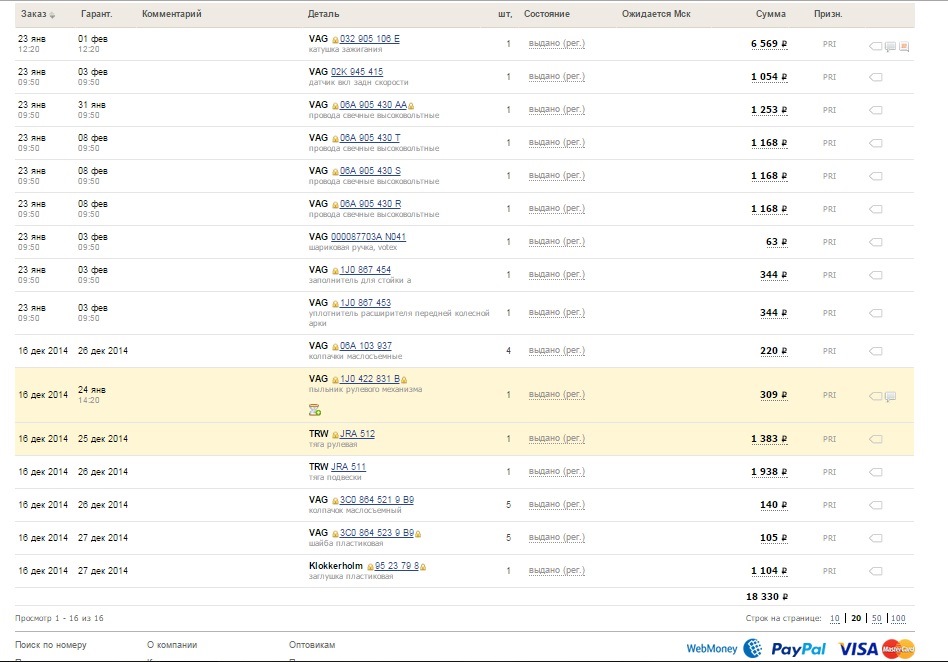Click the 1 938 ₽ sum
Image resolution: width=948 pixels, height=662 pixels.
[x=769, y=472]
